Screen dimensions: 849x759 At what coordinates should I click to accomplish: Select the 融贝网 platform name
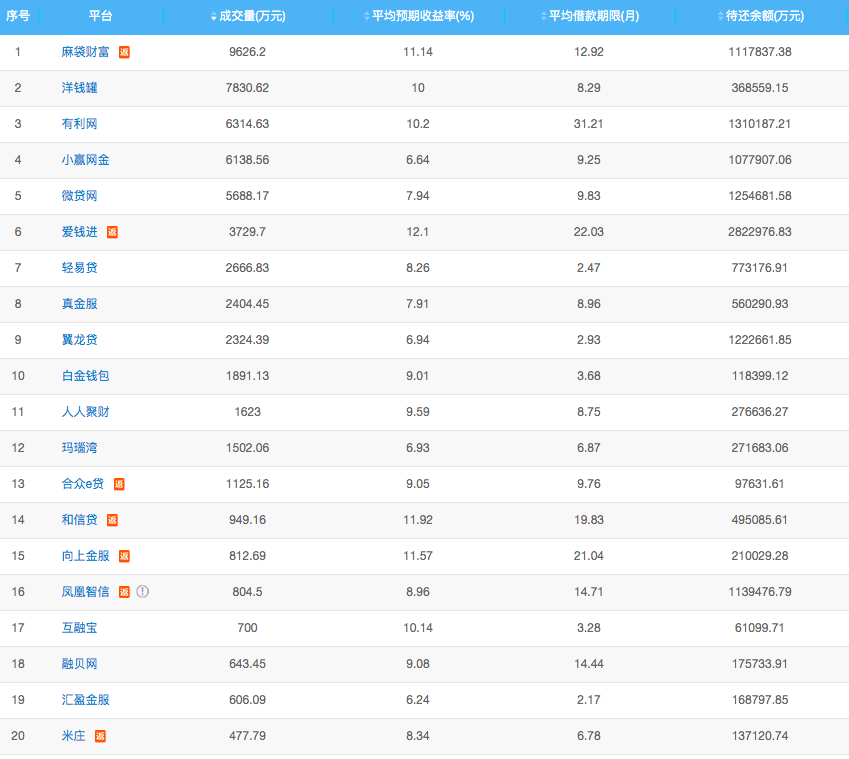tap(80, 664)
